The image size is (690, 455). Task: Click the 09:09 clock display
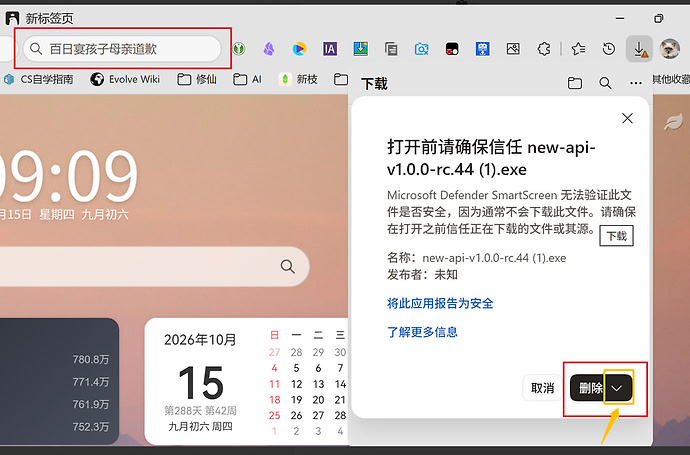coord(68,176)
